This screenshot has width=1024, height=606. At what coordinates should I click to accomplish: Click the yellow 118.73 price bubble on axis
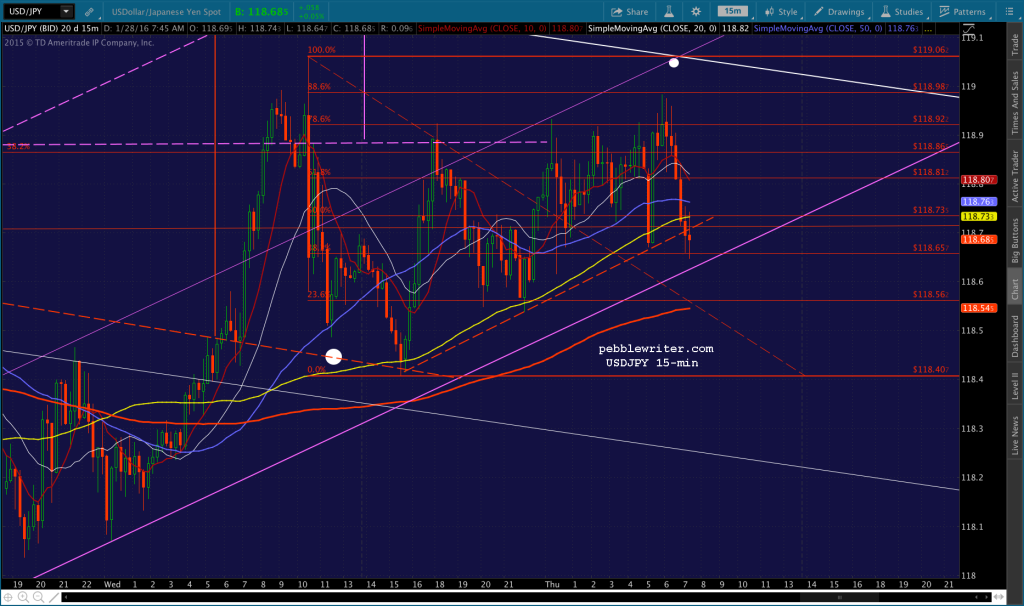978,217
